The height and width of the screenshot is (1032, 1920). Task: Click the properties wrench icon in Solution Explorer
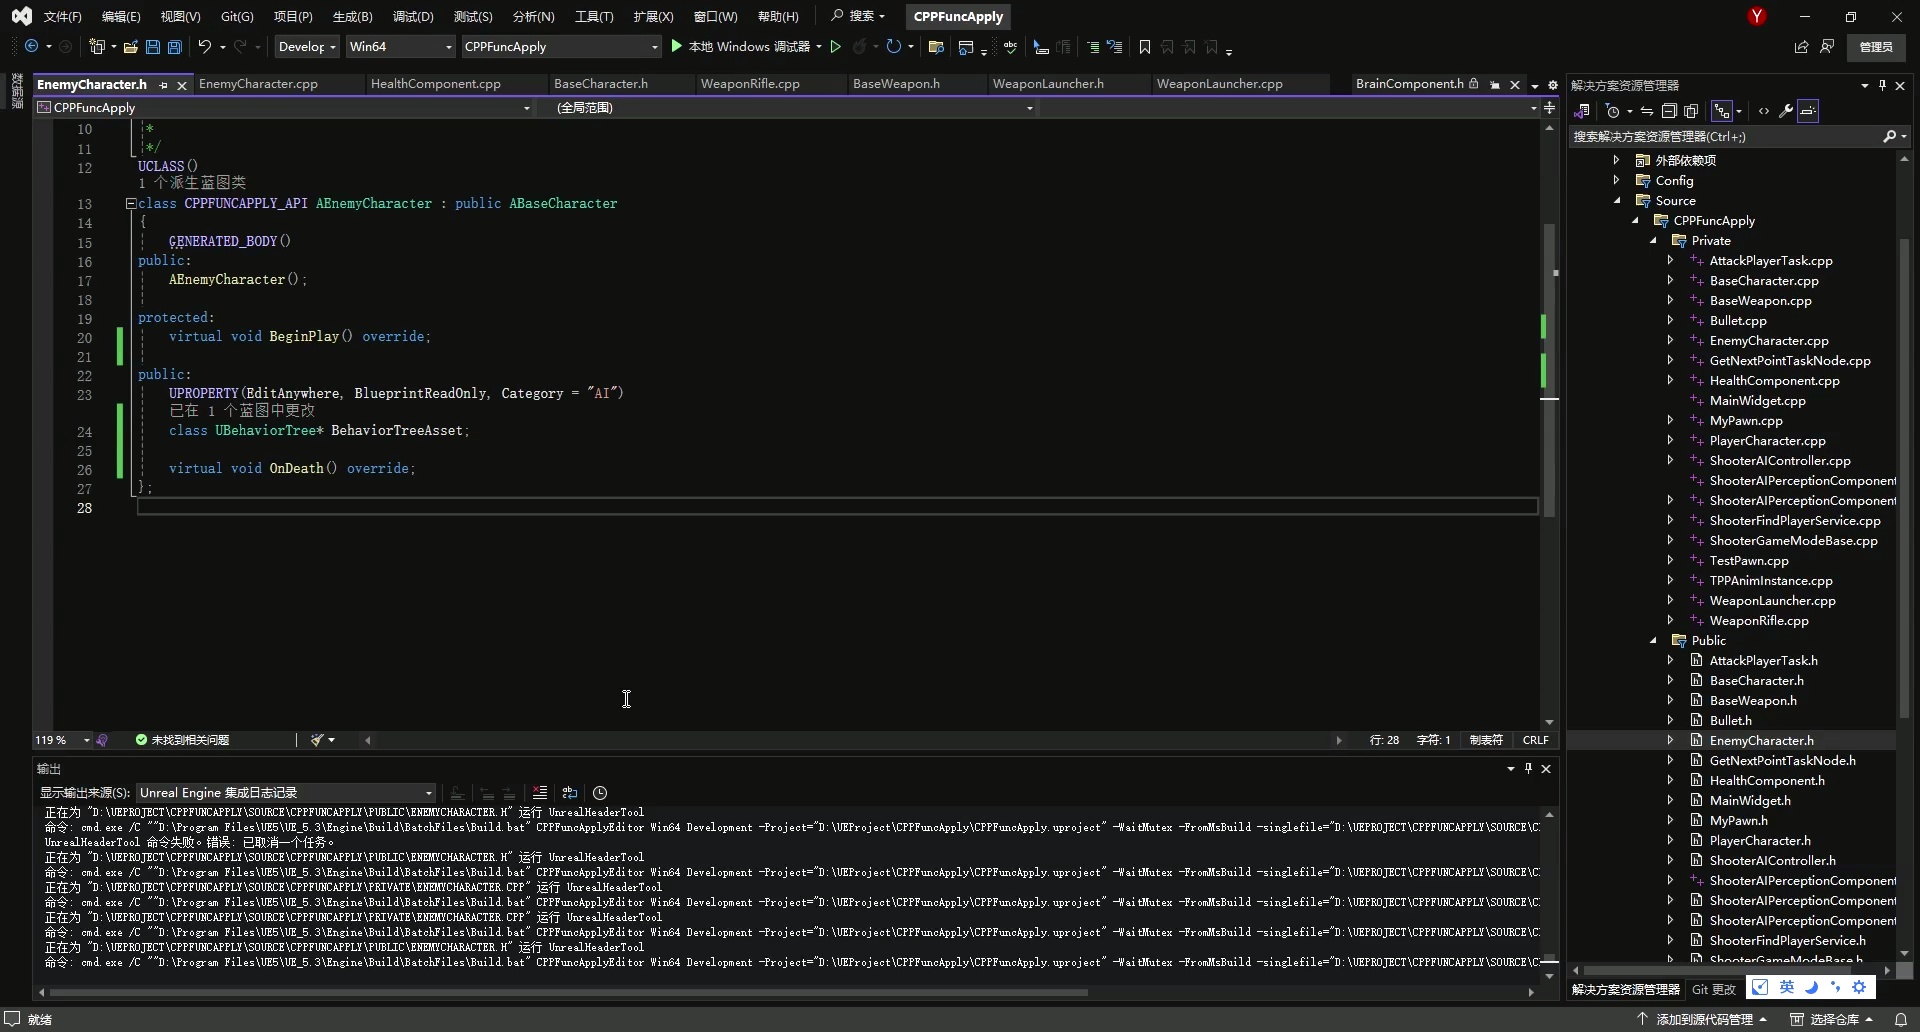(x=1786, y=111)
